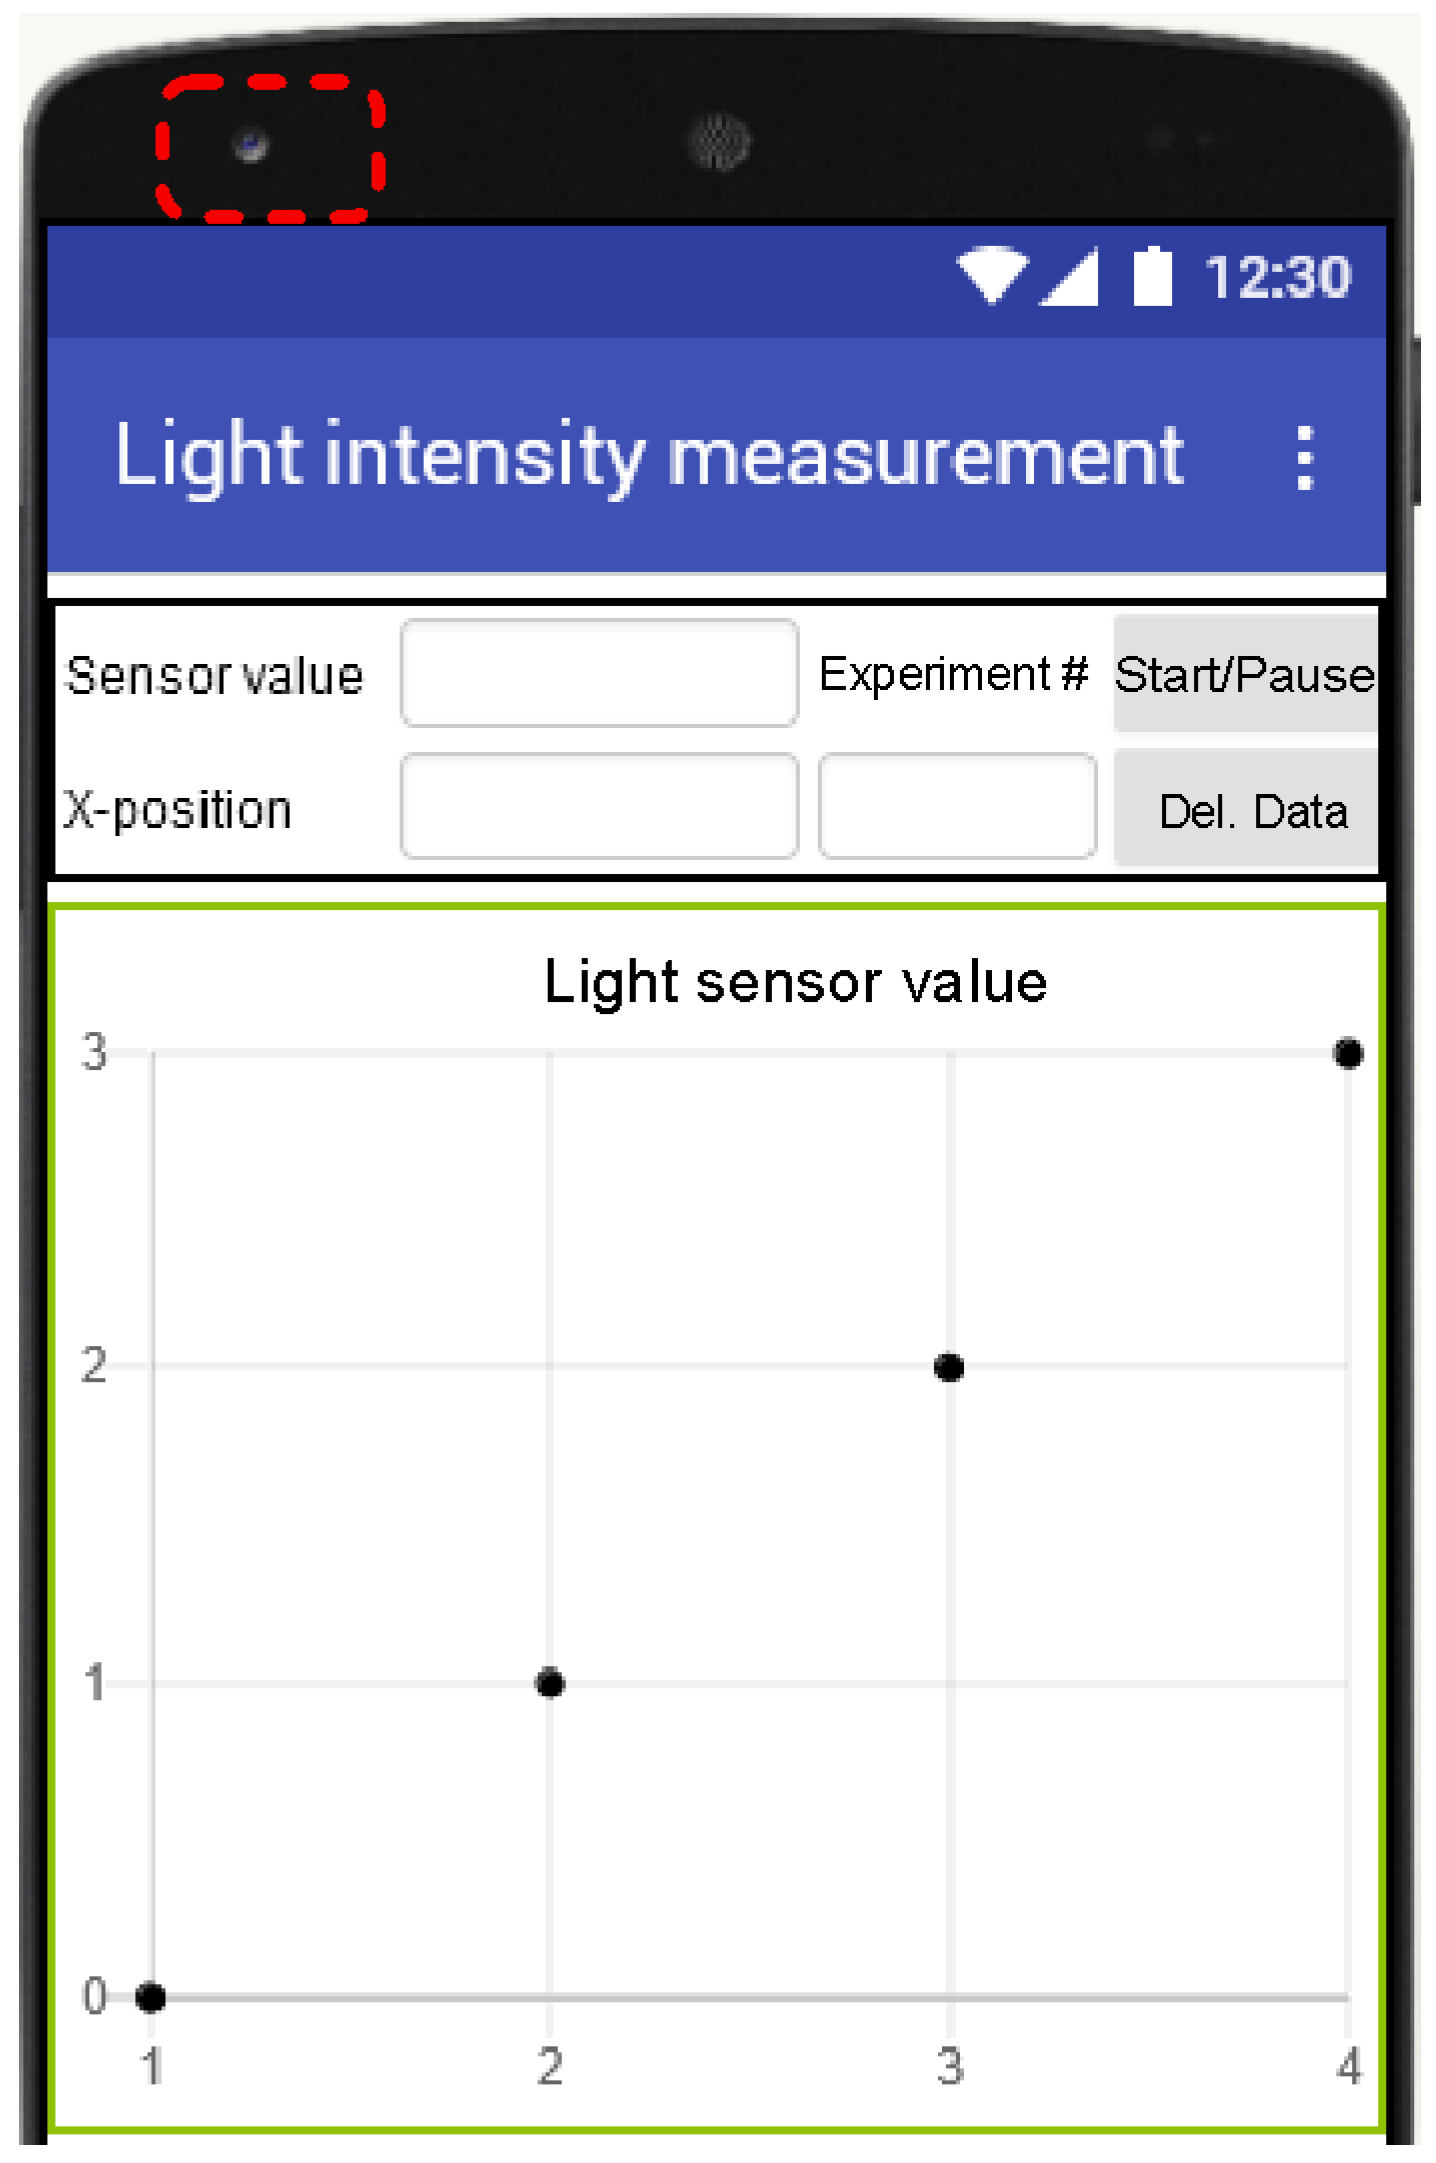
Task: Open the three-dot overflow menu
Action: [1303, 458]
